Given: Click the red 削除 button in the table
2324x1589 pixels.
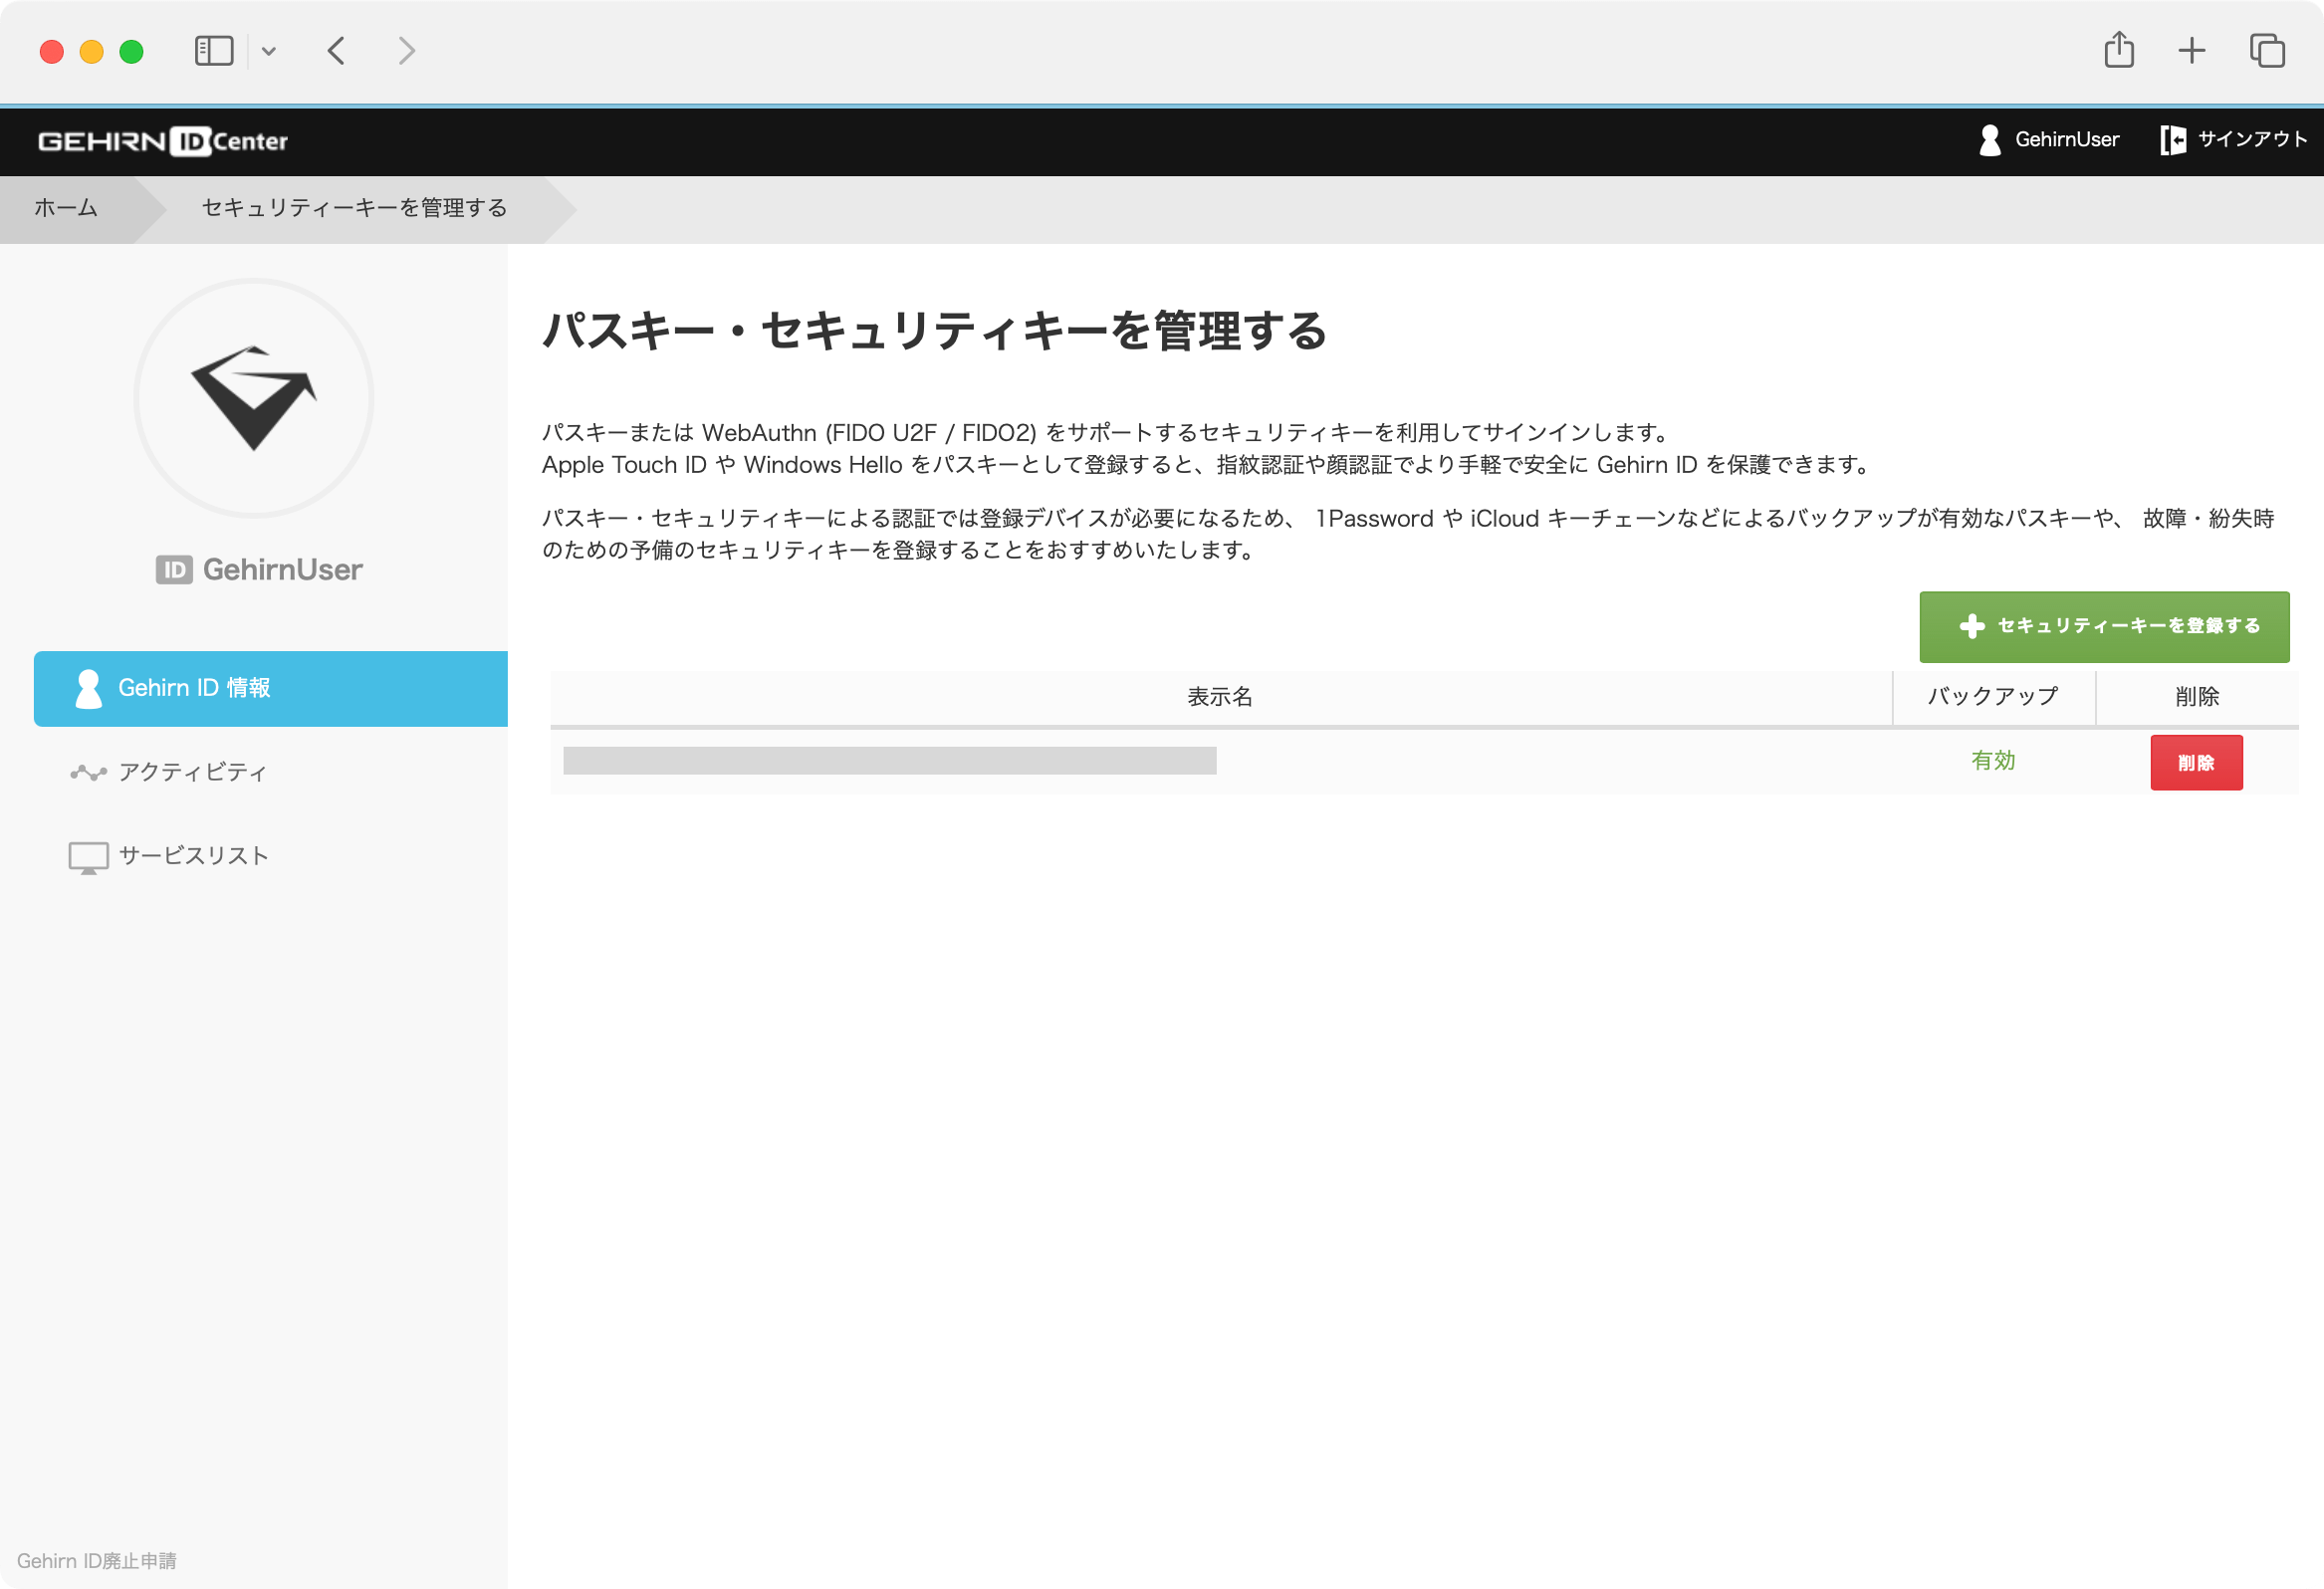Looking at the screenshot, I should pyautogui.click(x=2196, y=762).
